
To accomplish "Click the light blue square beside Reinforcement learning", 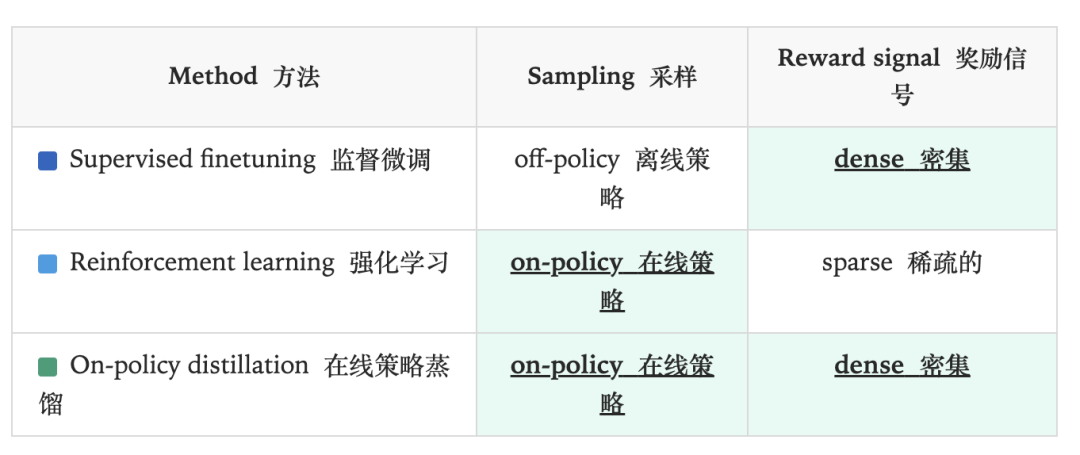I will 47,264.
